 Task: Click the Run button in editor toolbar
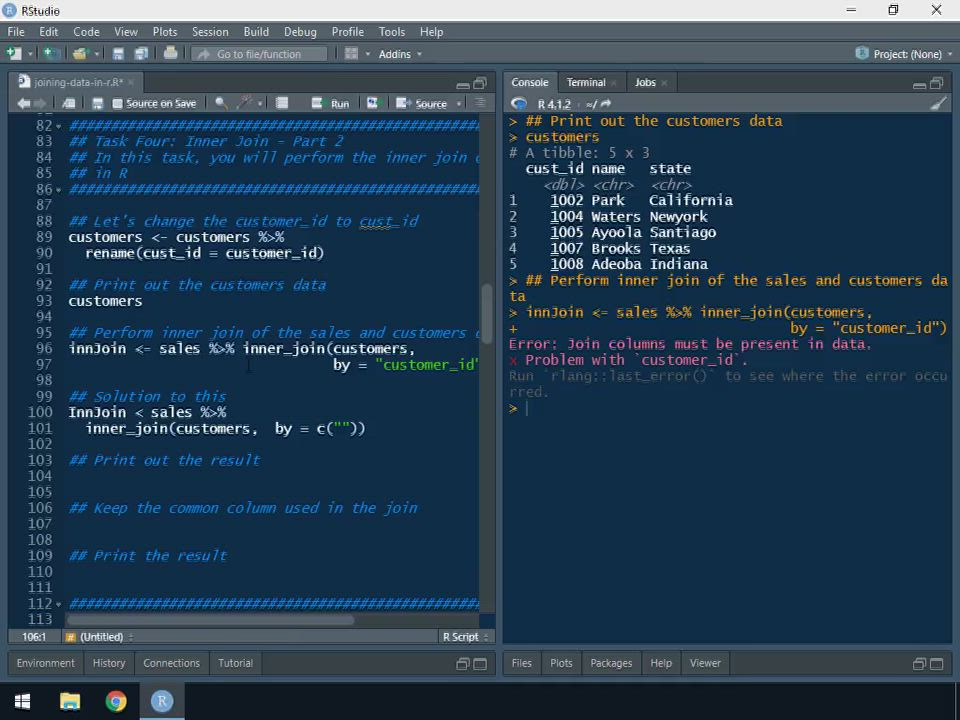pyautogui.click(x=331, y=103)
